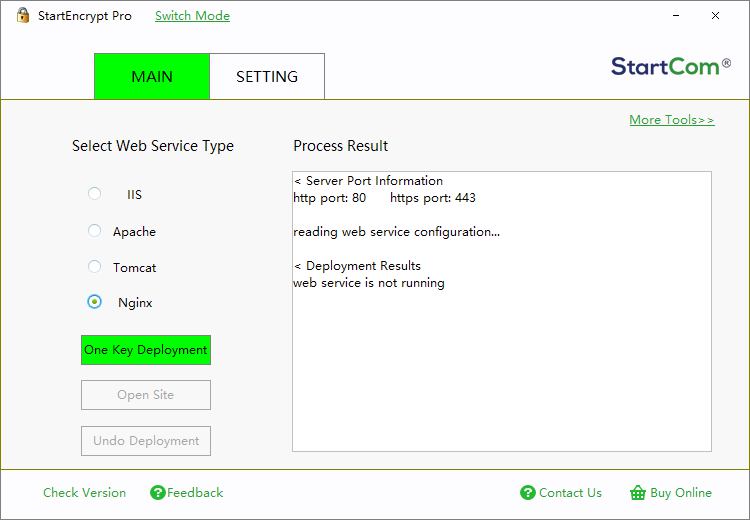
Task: Open the Feedback link text
Action: click(195, 492)
